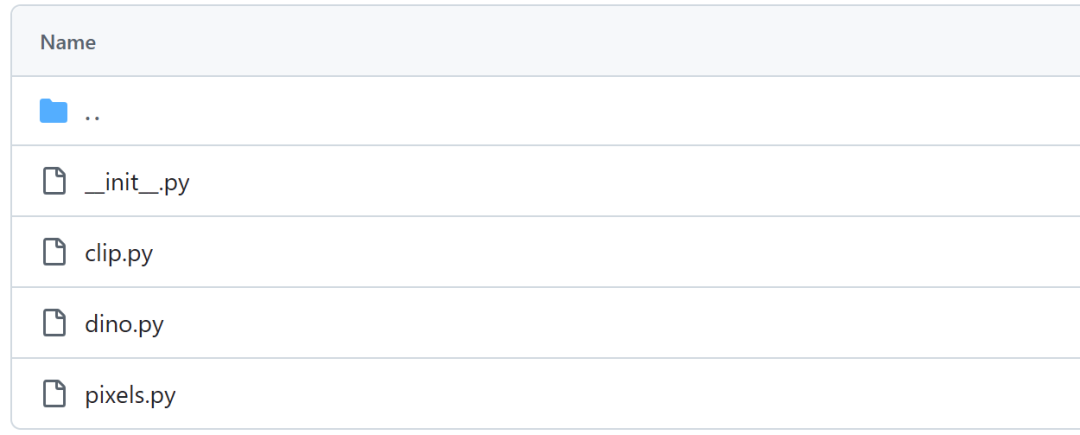1080x435 pixels.
Task: Click the file icon beside dino.py
Action: point(54,323)
